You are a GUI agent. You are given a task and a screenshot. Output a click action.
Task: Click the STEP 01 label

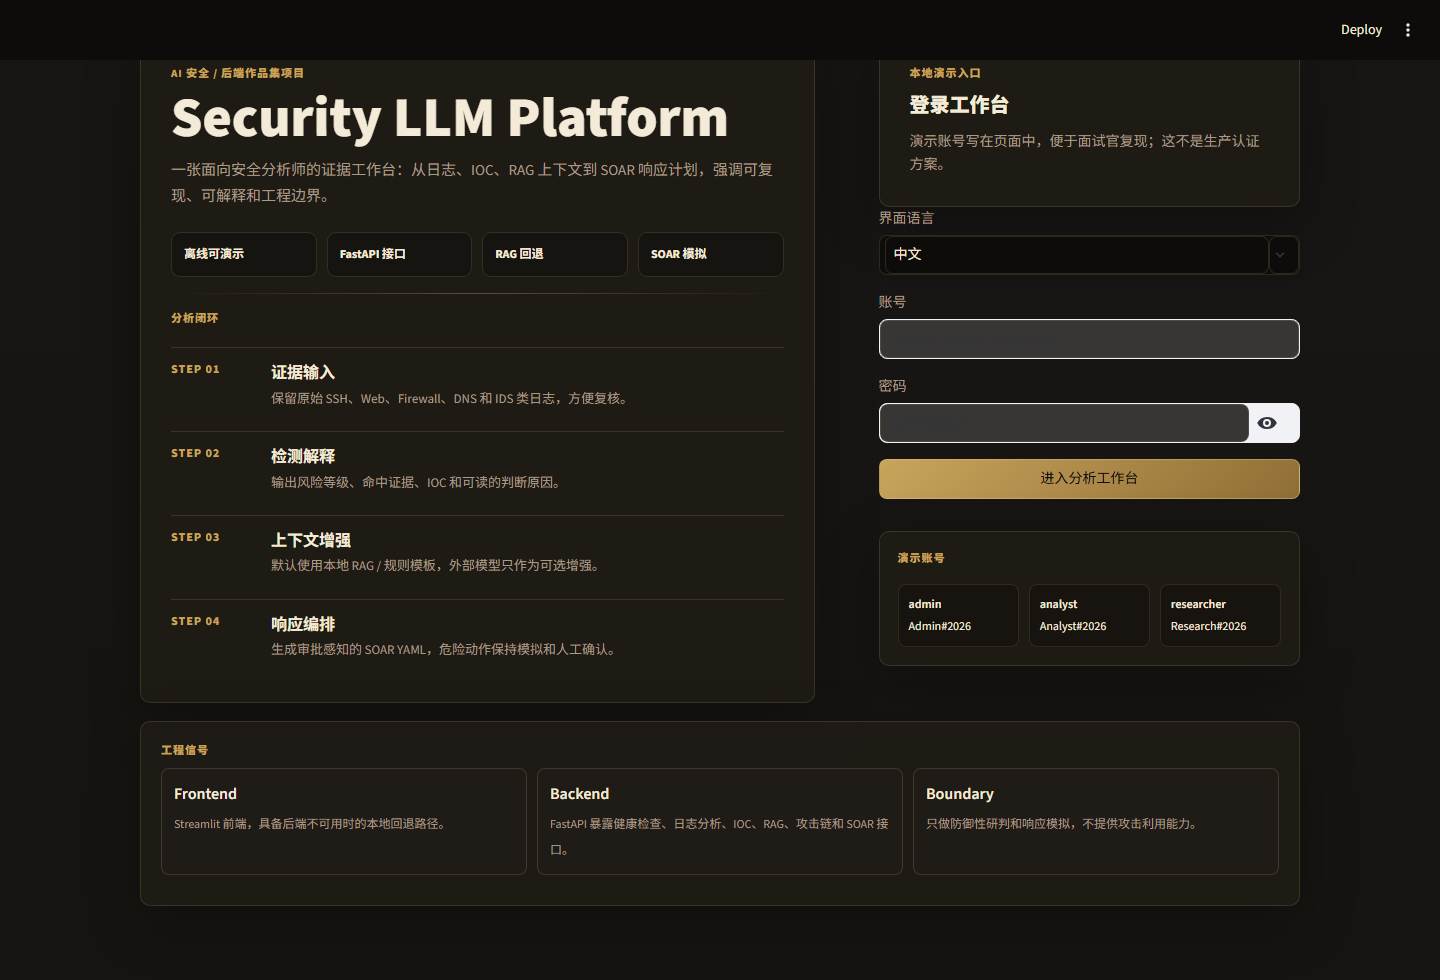point(195,369)
